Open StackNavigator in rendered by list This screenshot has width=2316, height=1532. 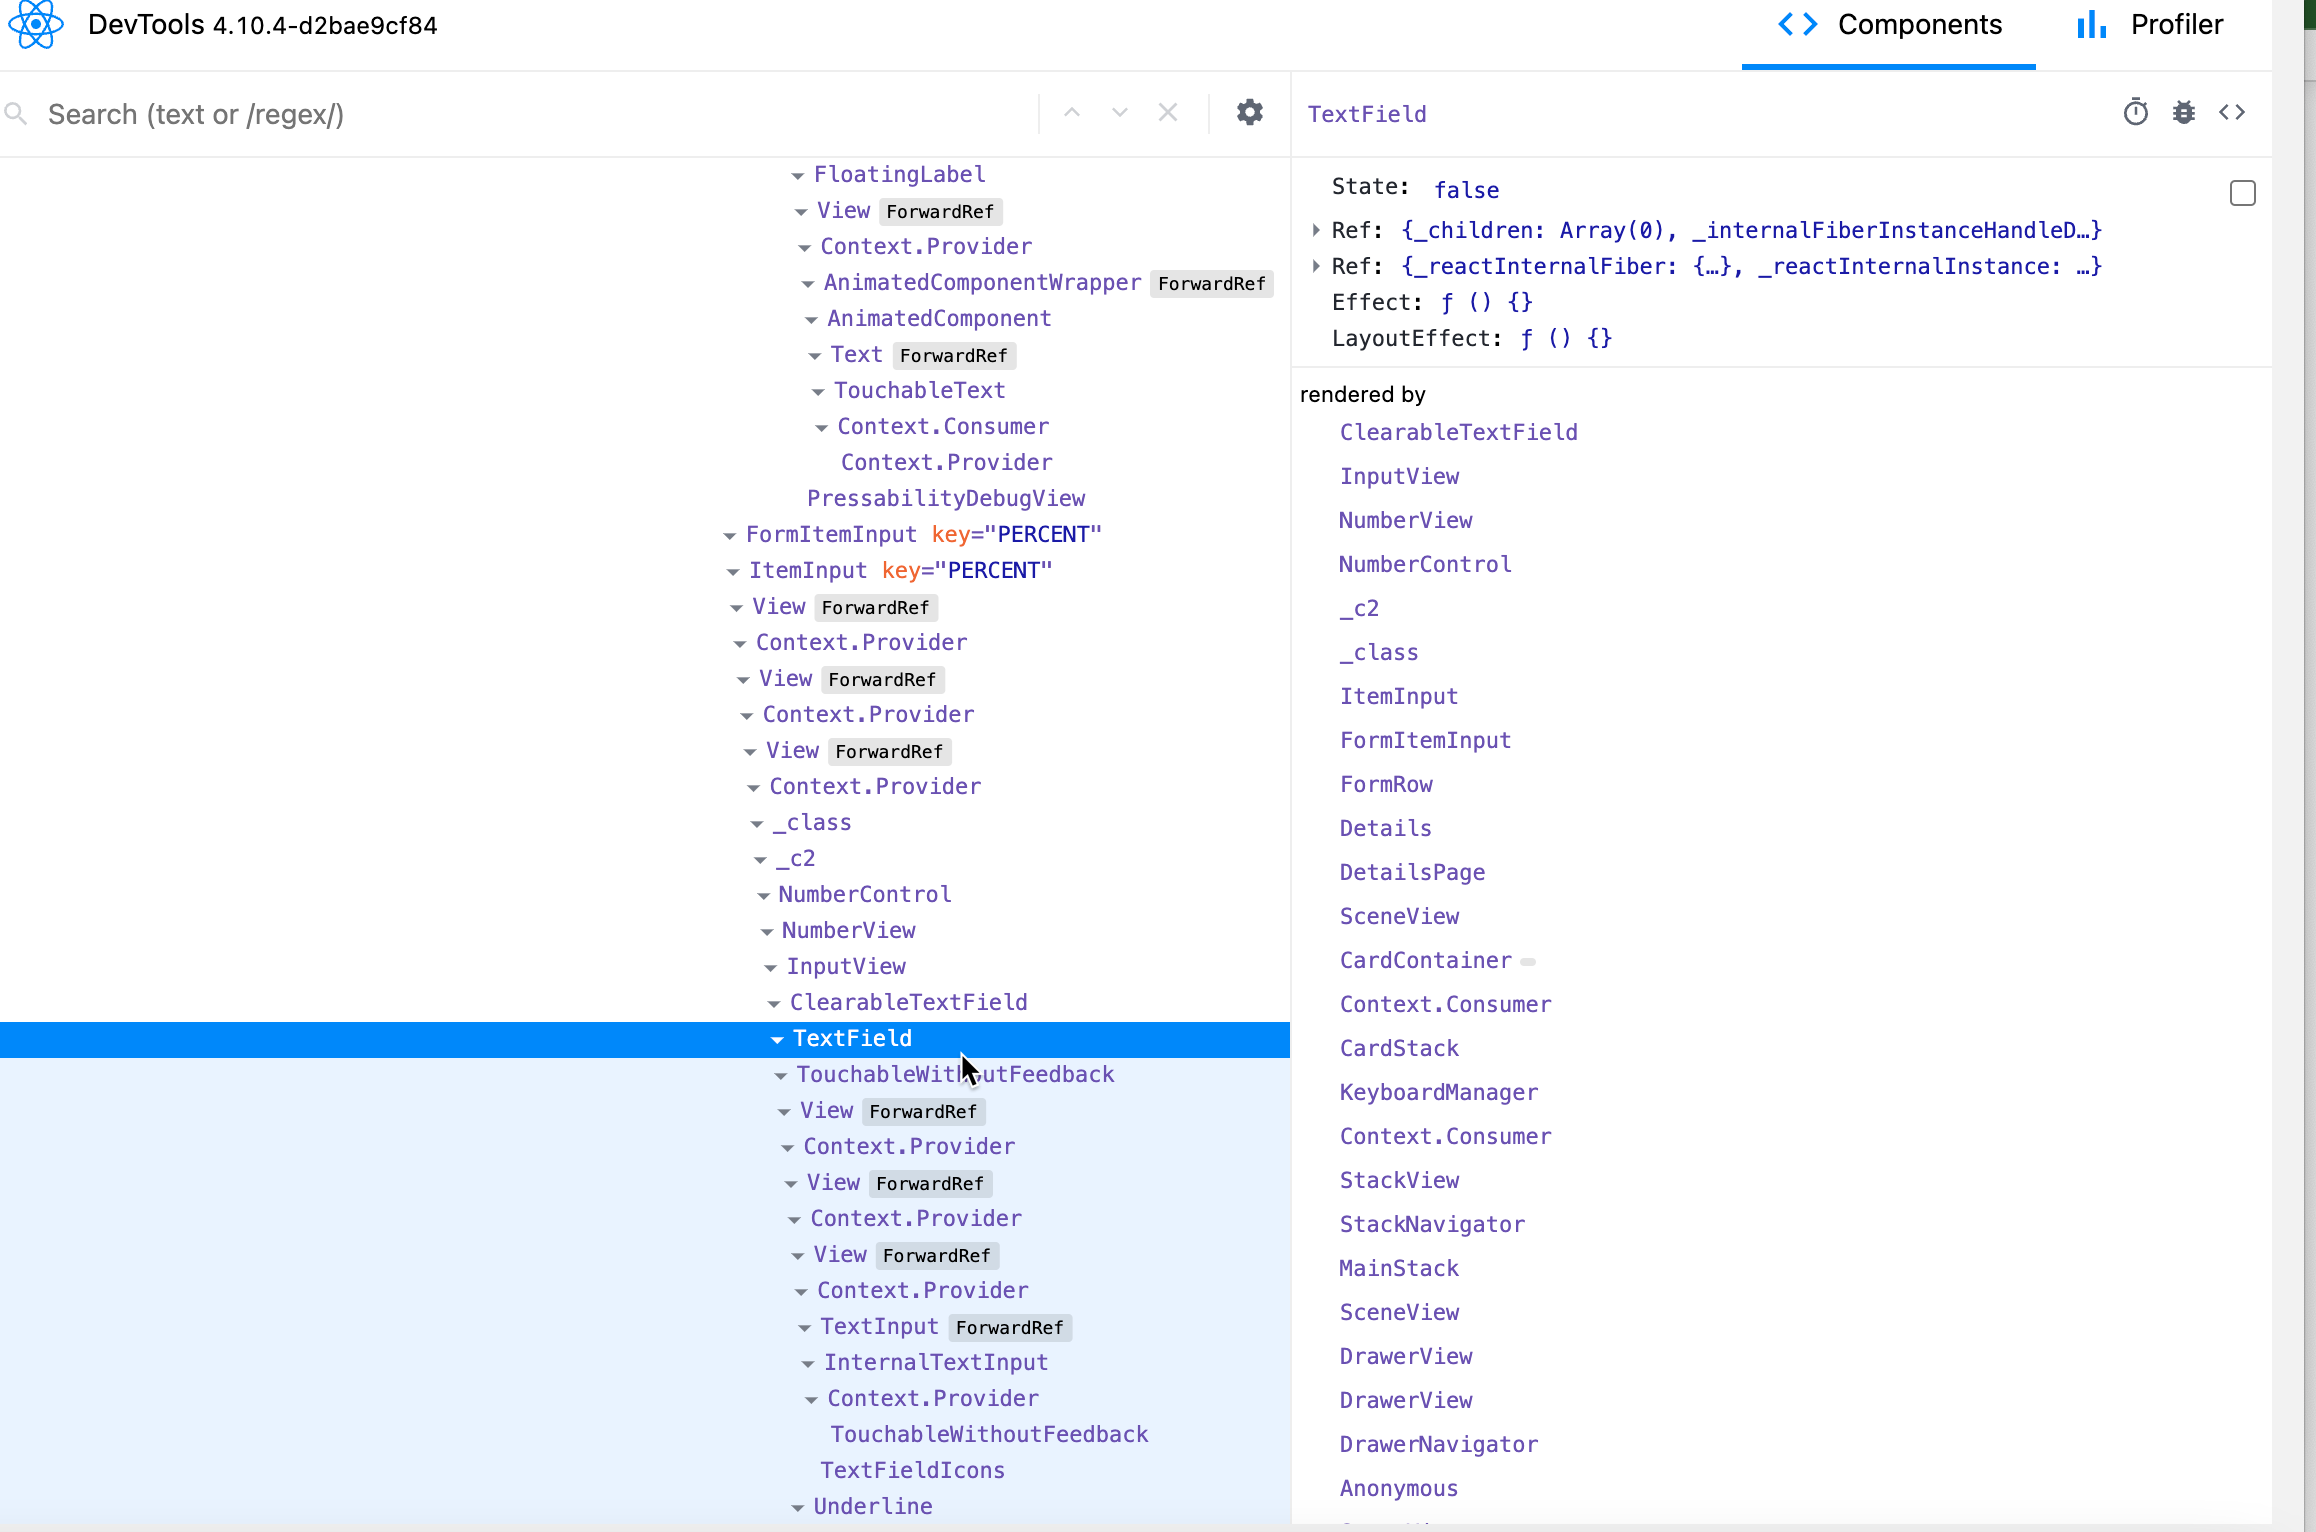pos(1432,1224)
